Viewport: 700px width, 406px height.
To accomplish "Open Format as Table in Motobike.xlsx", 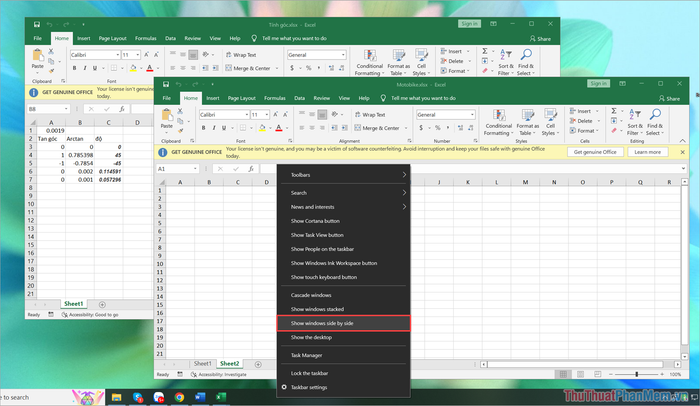I will (x=528, y=122).
